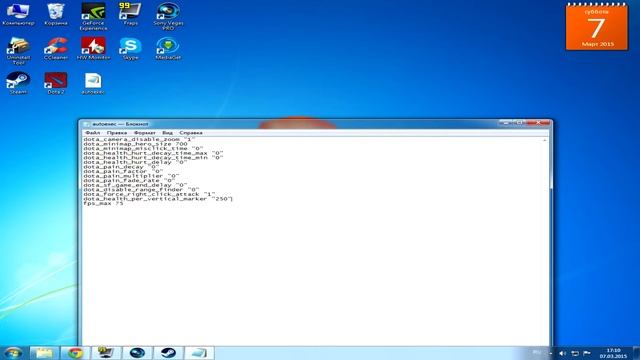The width and height of the screenshot is (640, 360).
Task: Maximize the Notepad window
Action: click(x=519, y=122)
